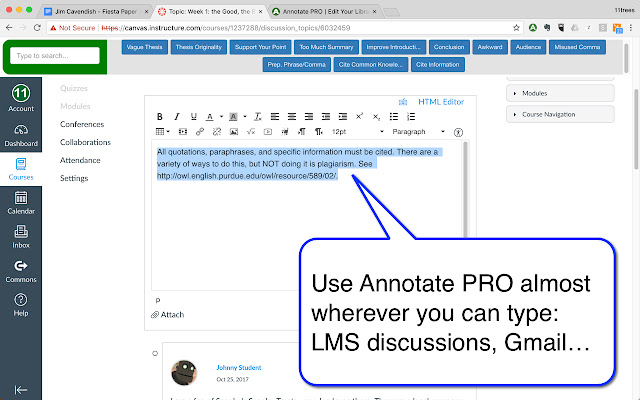
Task: Open the Canvas Help menu
Action: 21,305
